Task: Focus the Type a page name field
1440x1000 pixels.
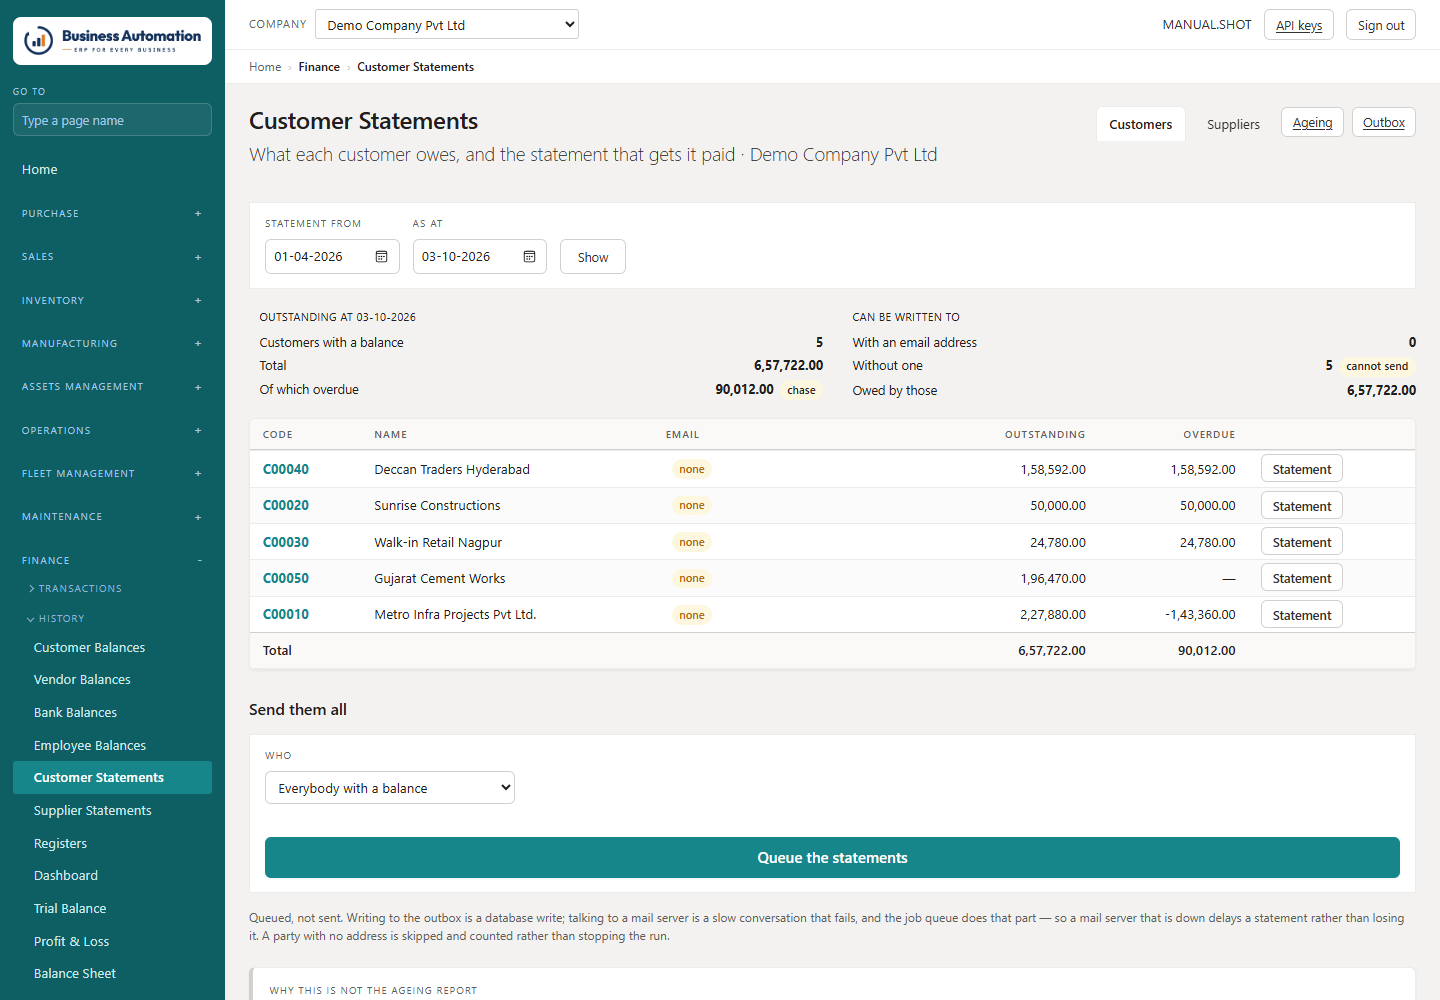Action: click(x=112, y=120)
